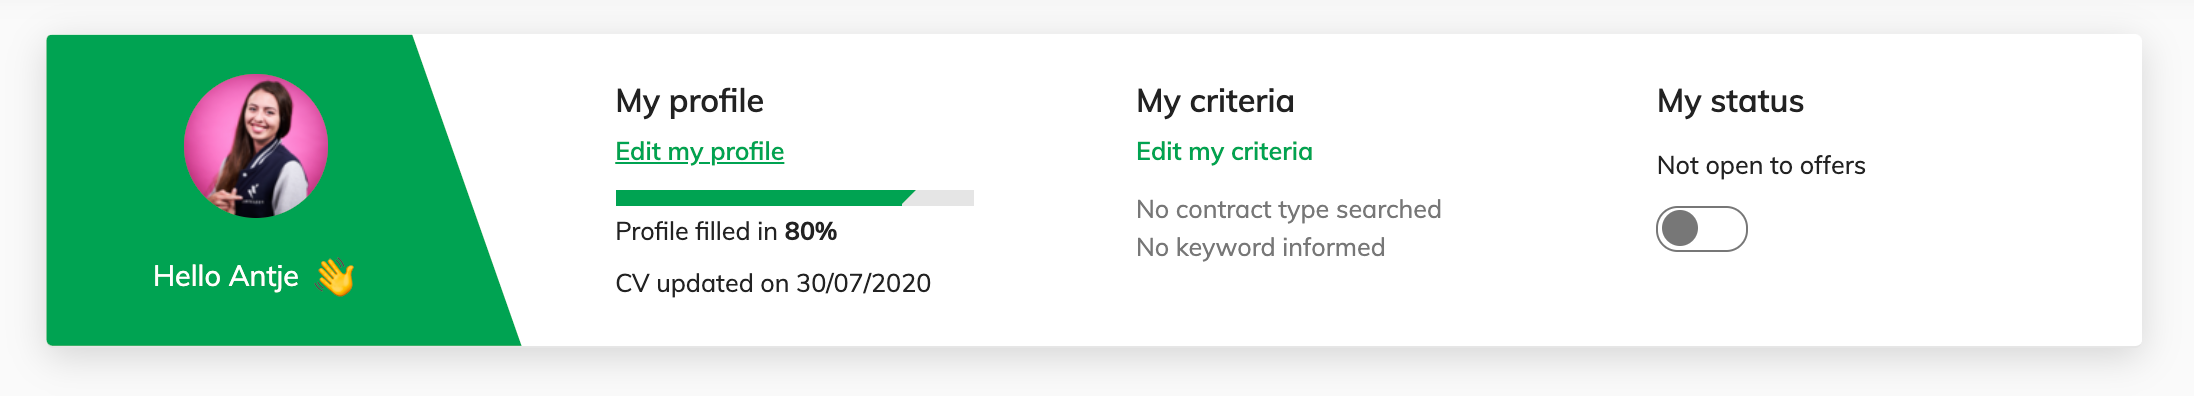Click the waving hand emoji
Image resolution: width=2194 pixels, height=396 pixels.
click(x=335, y=277)
